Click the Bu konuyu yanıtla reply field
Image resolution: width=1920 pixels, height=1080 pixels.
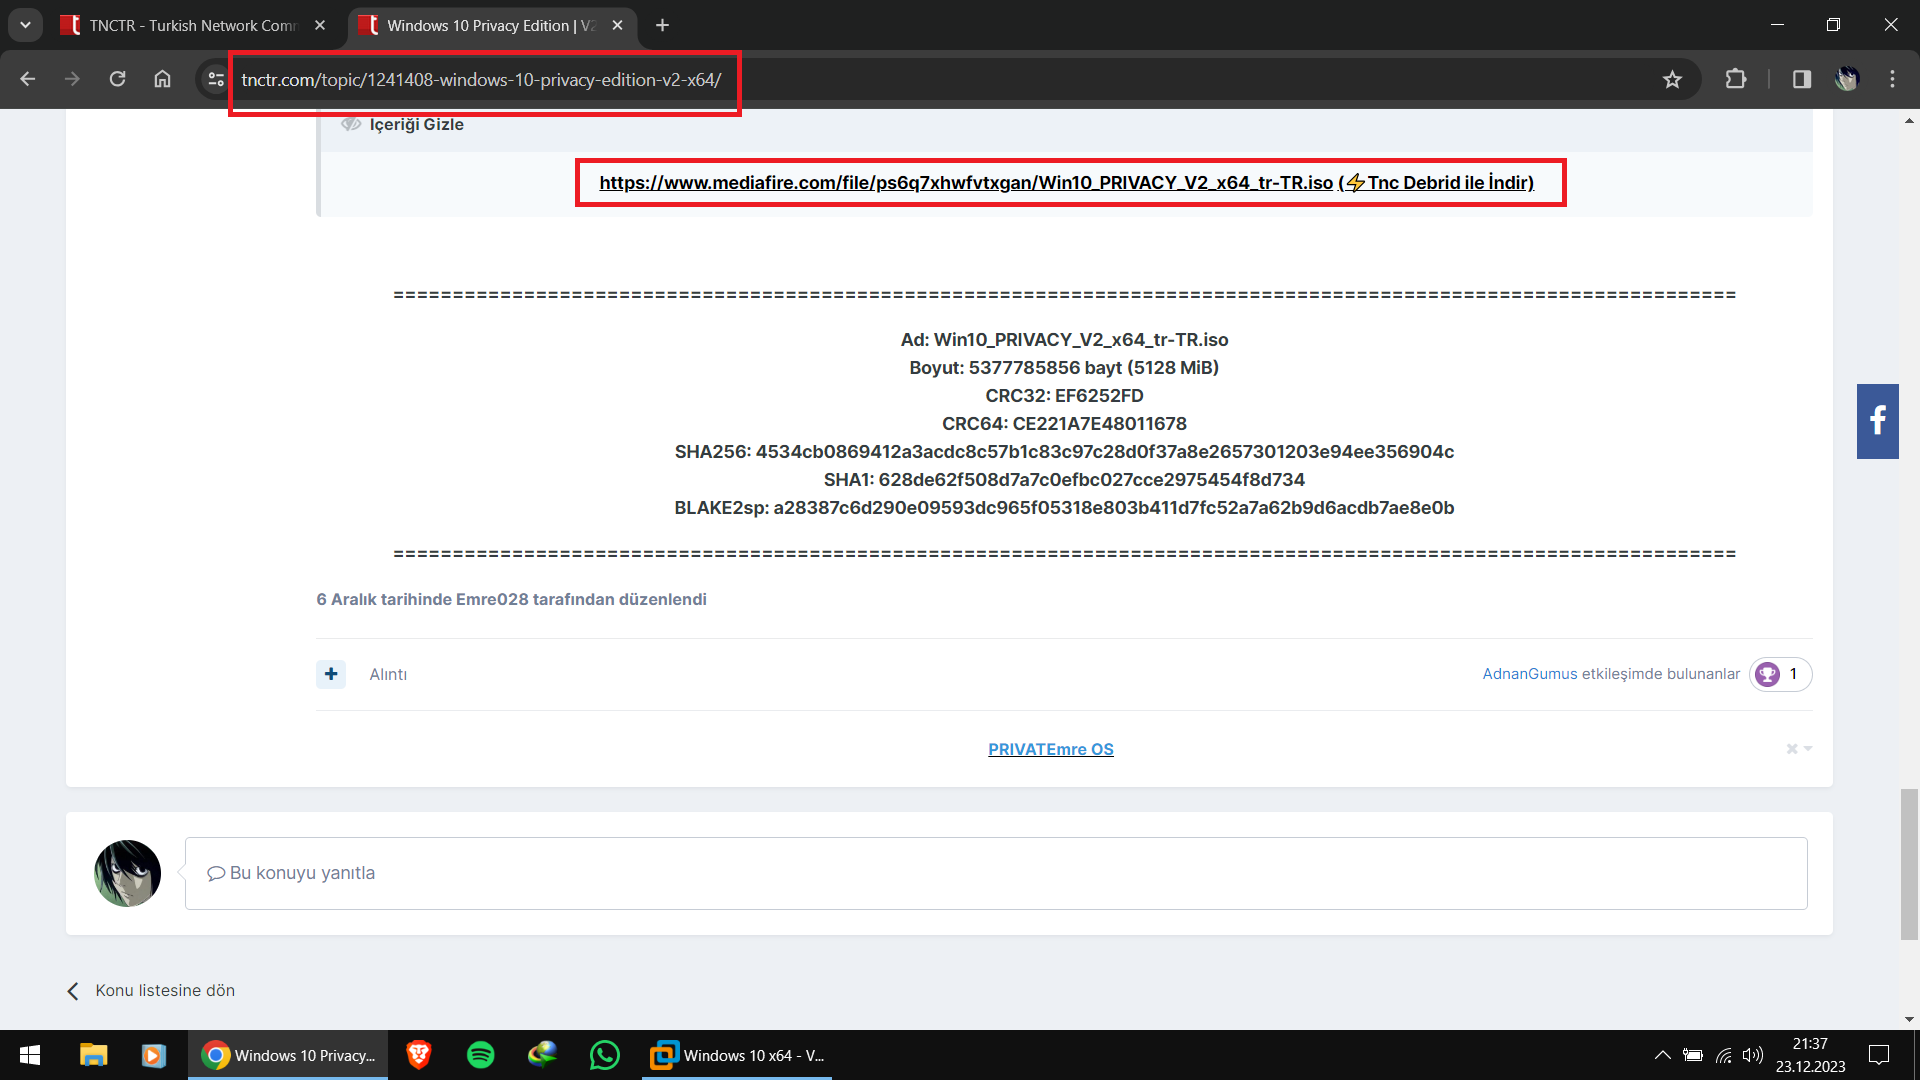coord(996,873)
